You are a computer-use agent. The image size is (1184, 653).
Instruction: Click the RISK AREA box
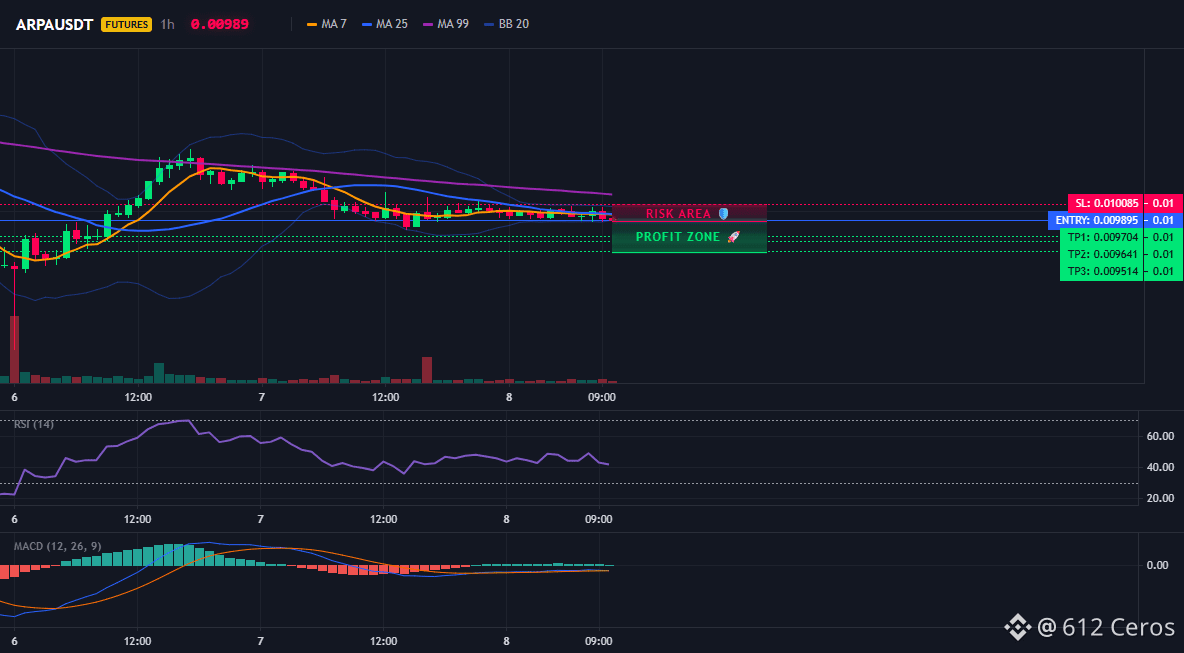coord(689,214)
